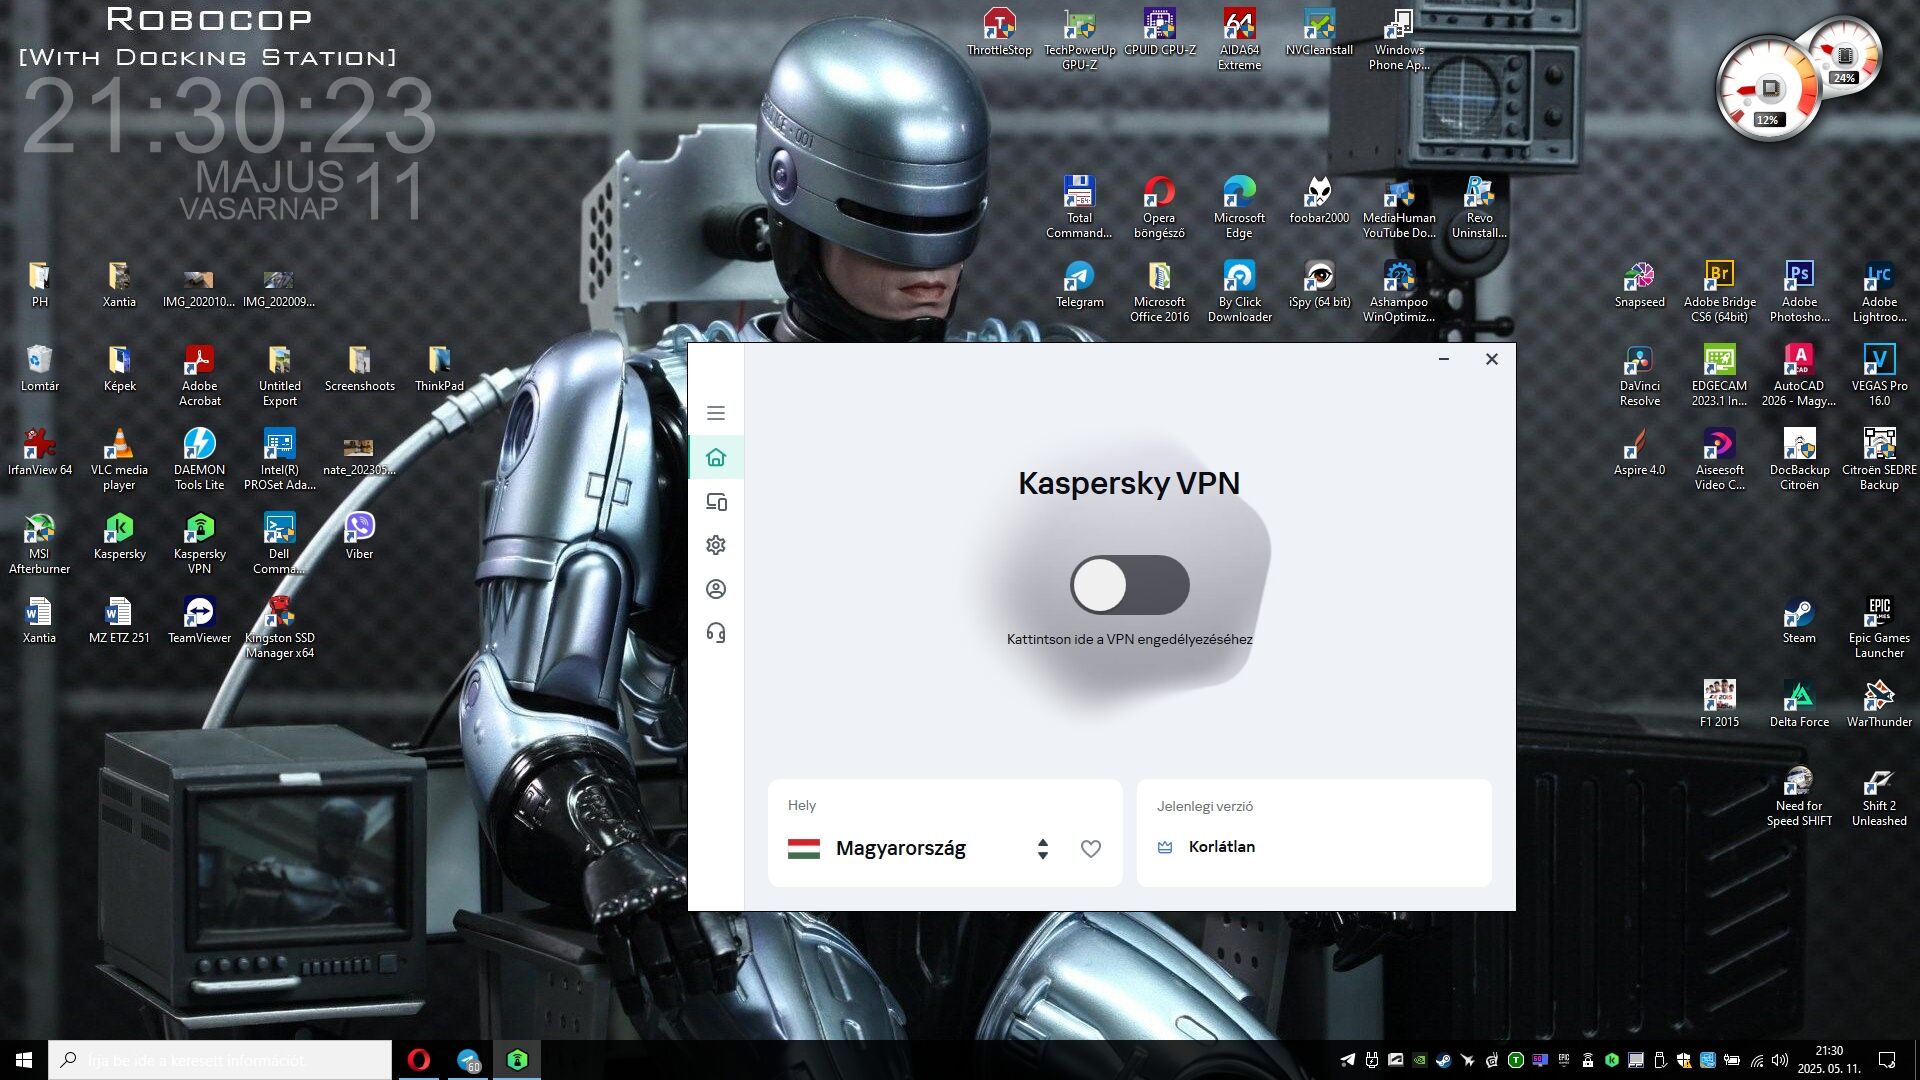Open Opera from the taskbar
Viewport: 1920px width, 1080px height.
tap(419, 1060)
